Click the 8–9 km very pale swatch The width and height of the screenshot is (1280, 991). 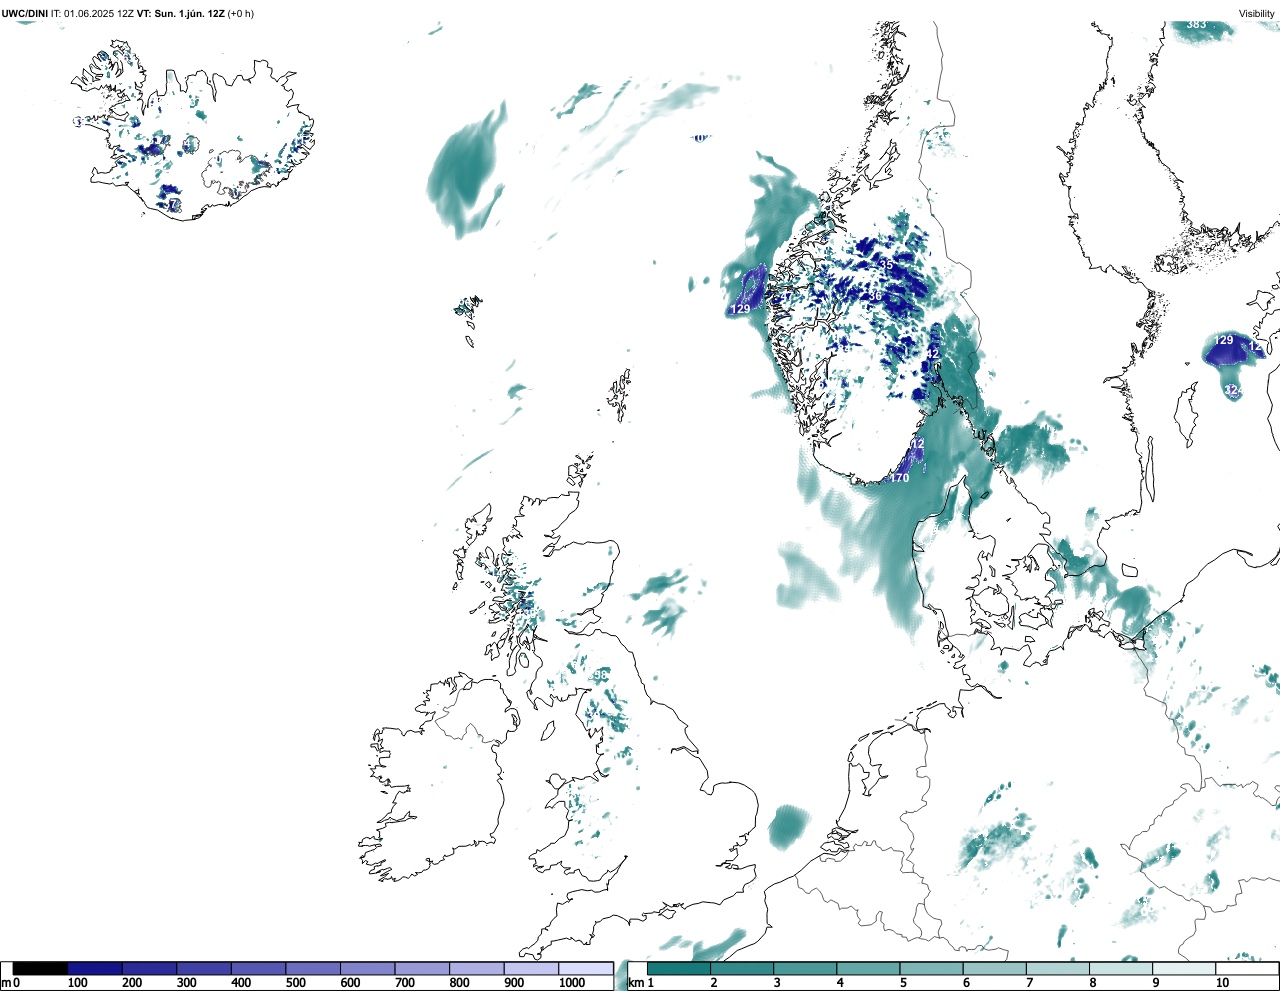pos(1120,968)
